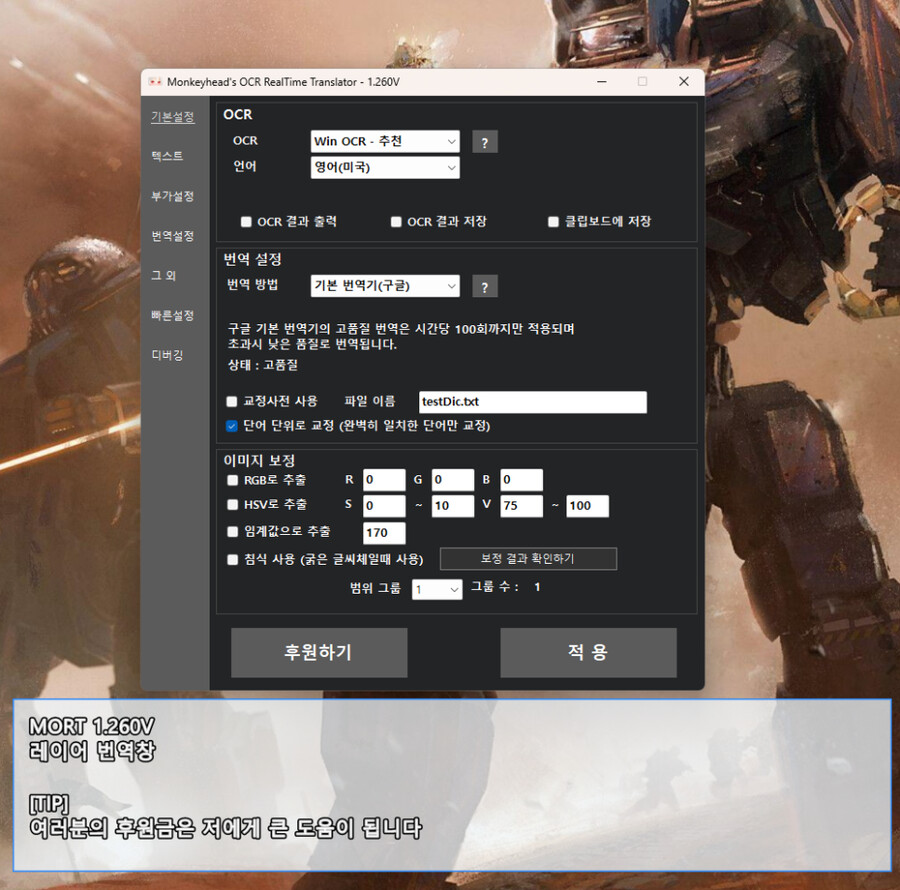Screen dimensions: 900x890
Task: Click the V maximum field showing 100
Action: (x=587, y=506)
